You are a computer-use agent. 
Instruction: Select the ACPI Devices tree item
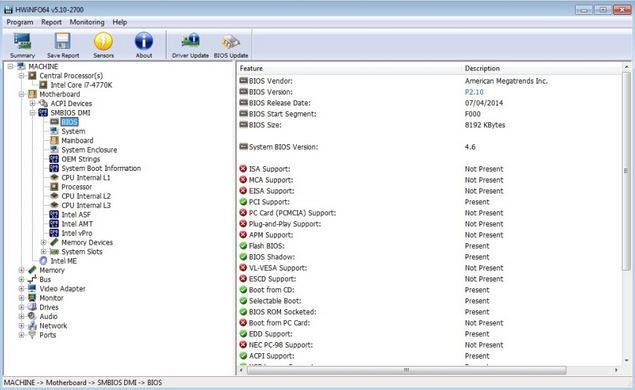[71, 104]
